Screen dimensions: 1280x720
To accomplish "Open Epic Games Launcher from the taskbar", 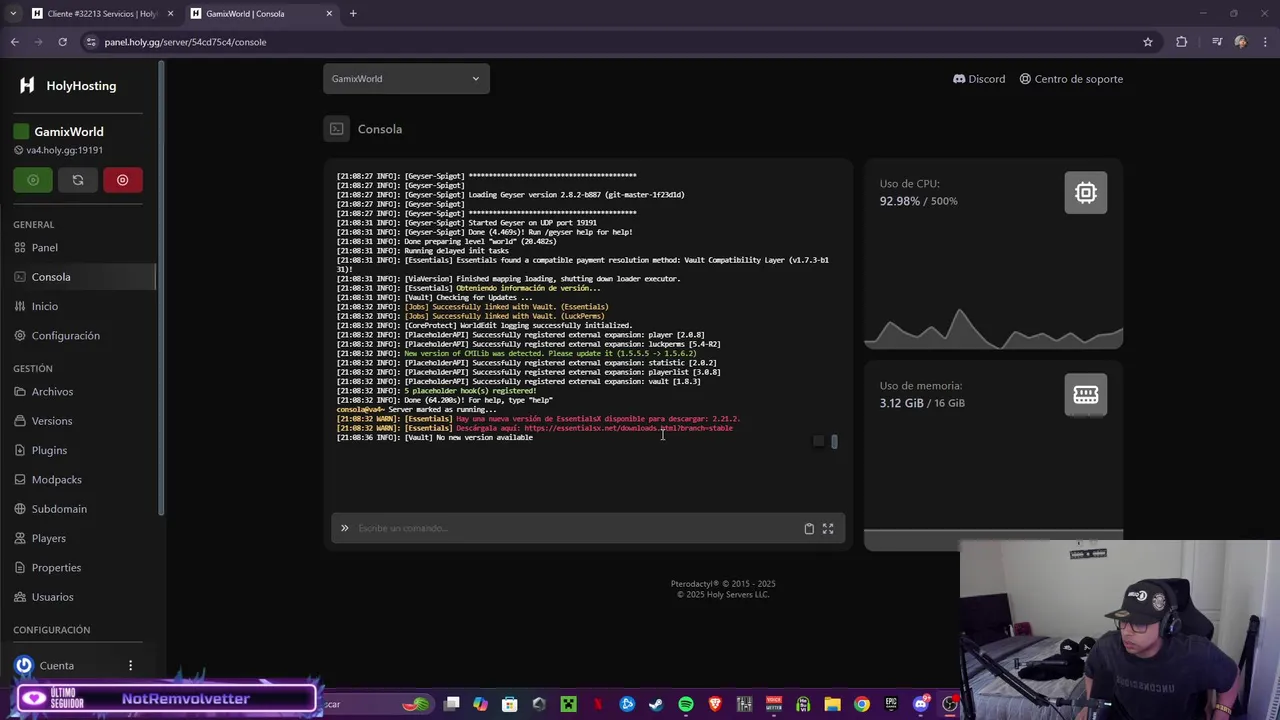I will pyautogui.click(x=891, y=704).
